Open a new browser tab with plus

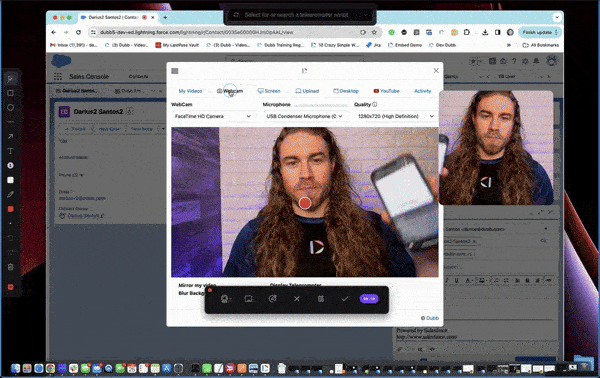pyautogui.click(x=165, y=17)
